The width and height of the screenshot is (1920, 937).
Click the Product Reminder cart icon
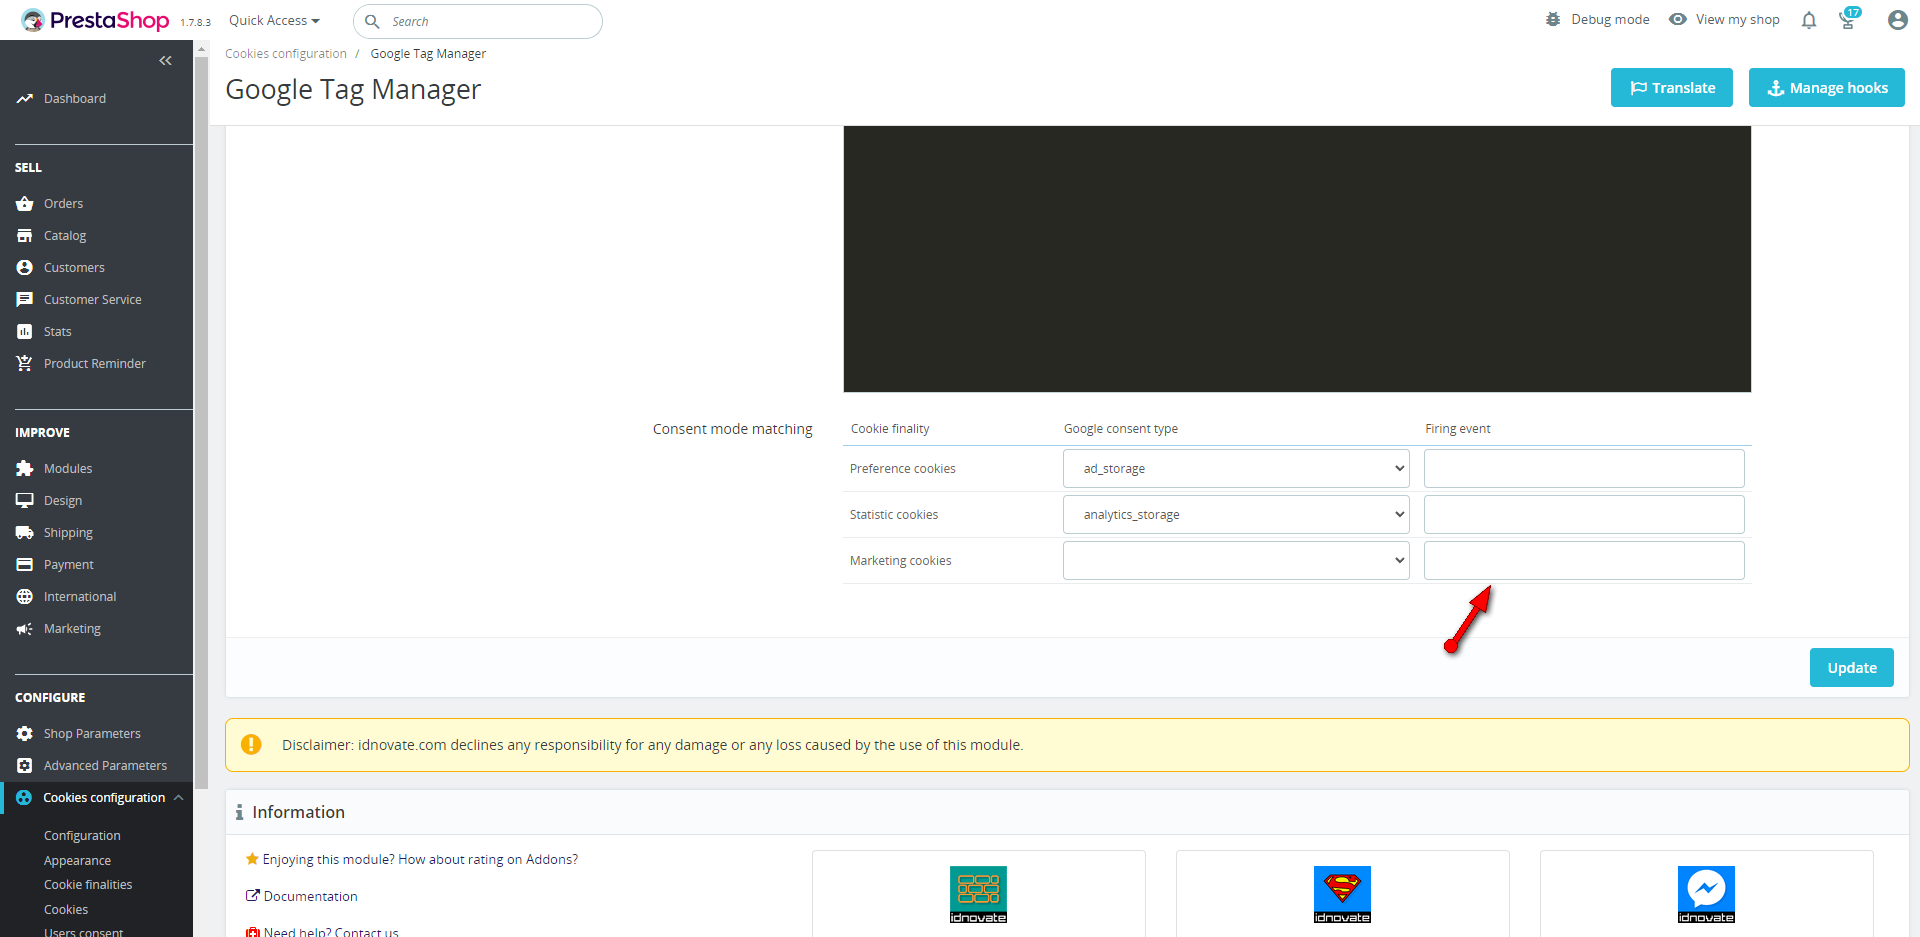(x=25, y=364)
